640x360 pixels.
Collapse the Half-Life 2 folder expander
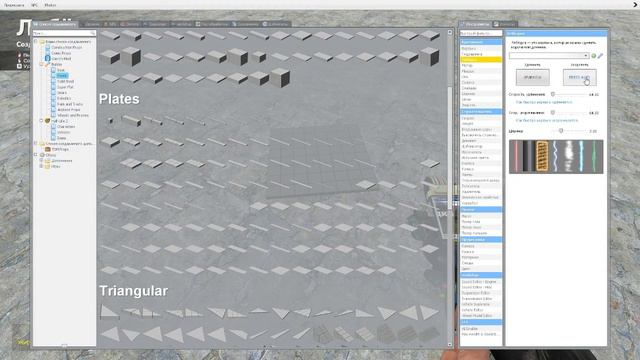41,121
